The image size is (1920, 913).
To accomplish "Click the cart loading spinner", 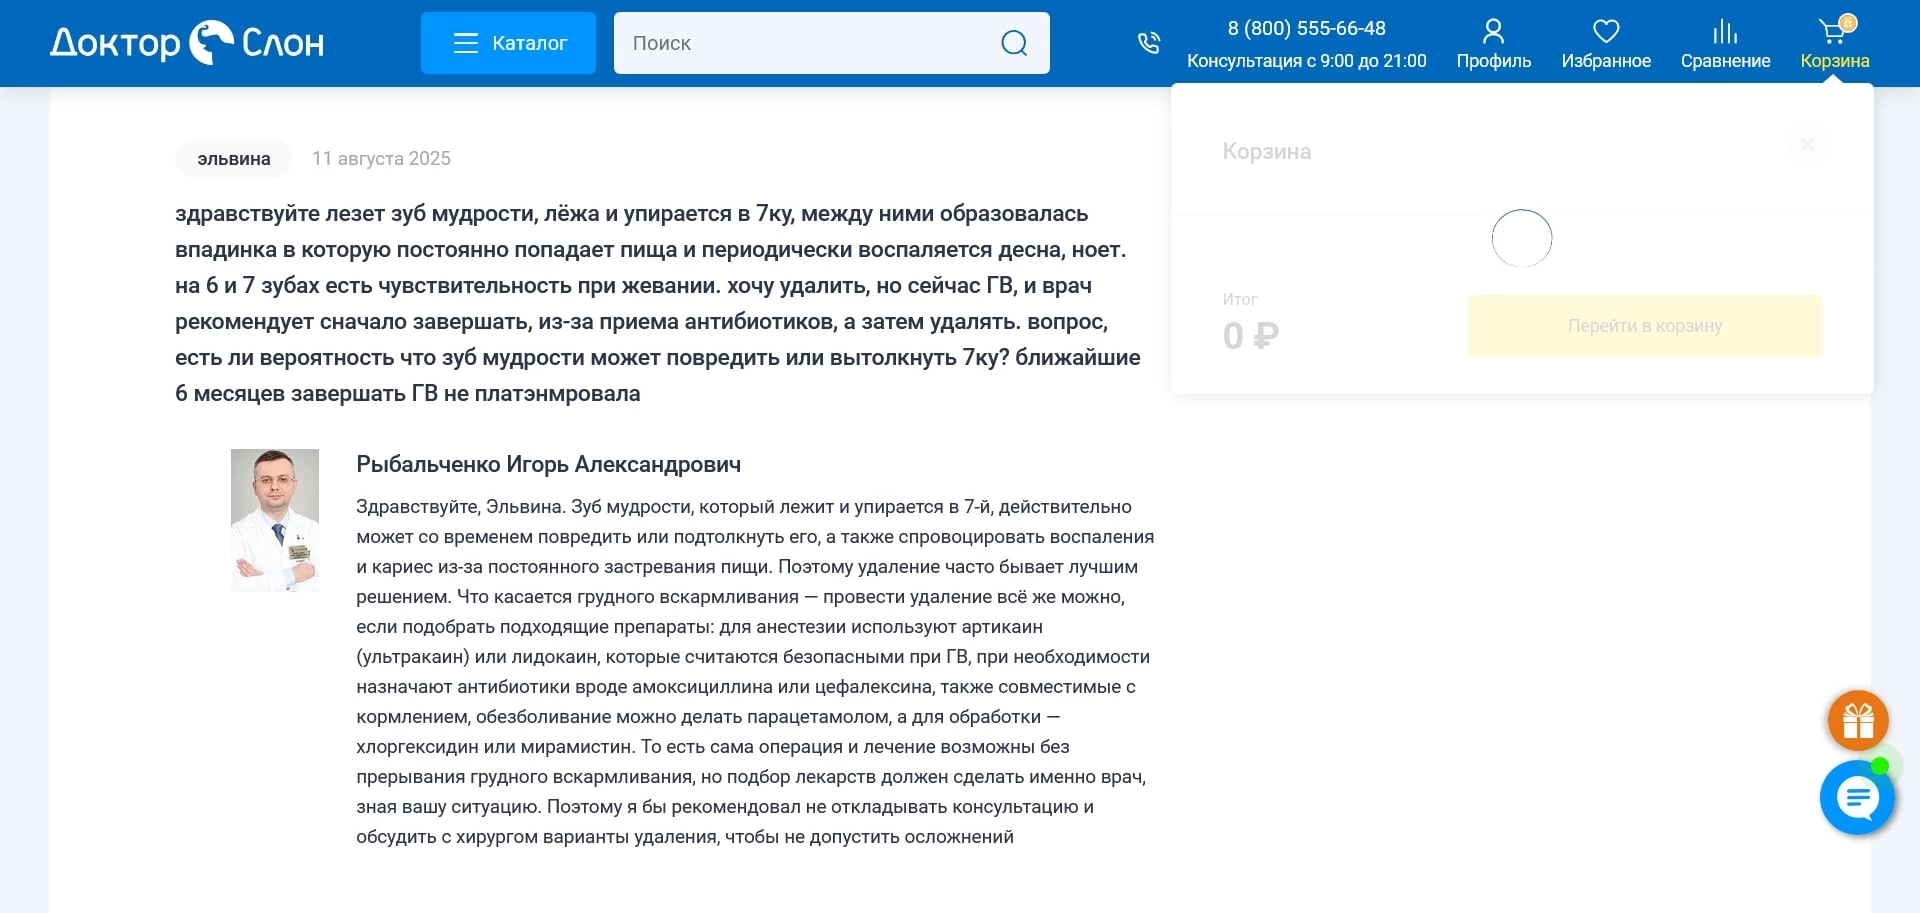I will point(1522,238).
